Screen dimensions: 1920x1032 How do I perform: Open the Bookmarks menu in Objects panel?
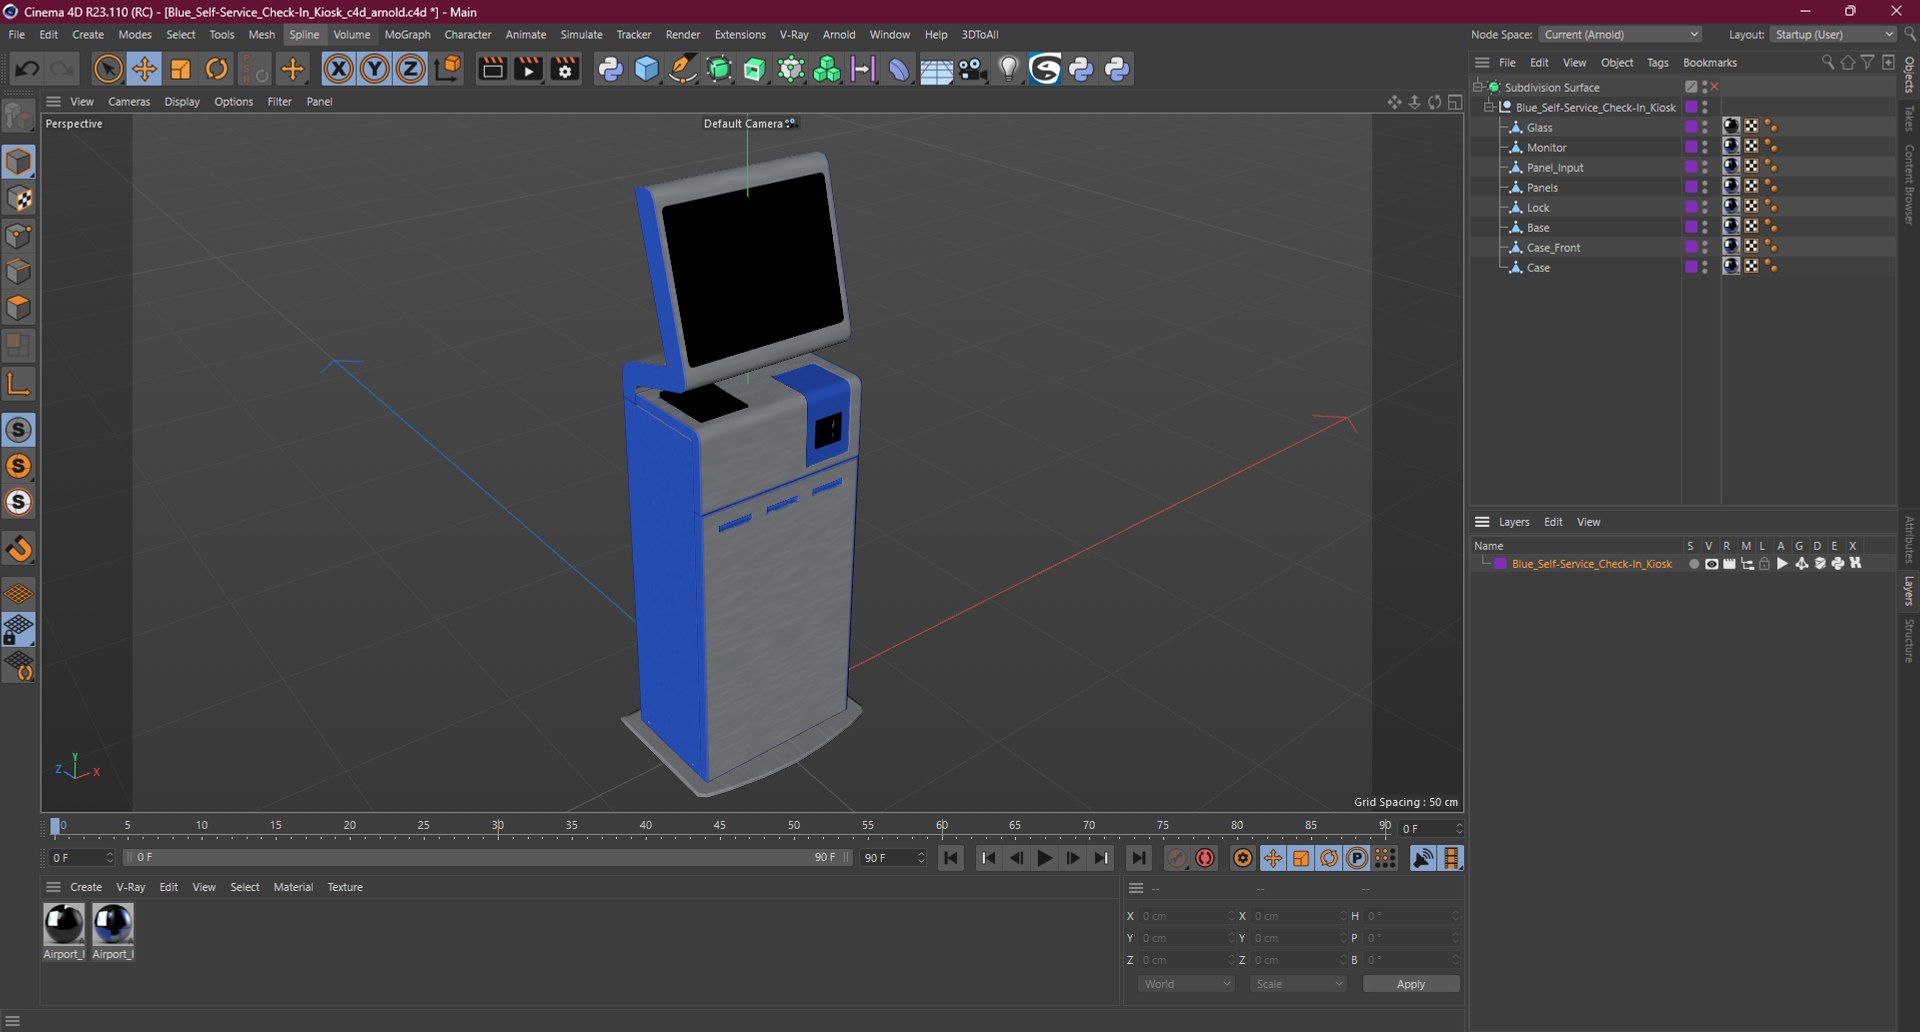point(1710,62)
